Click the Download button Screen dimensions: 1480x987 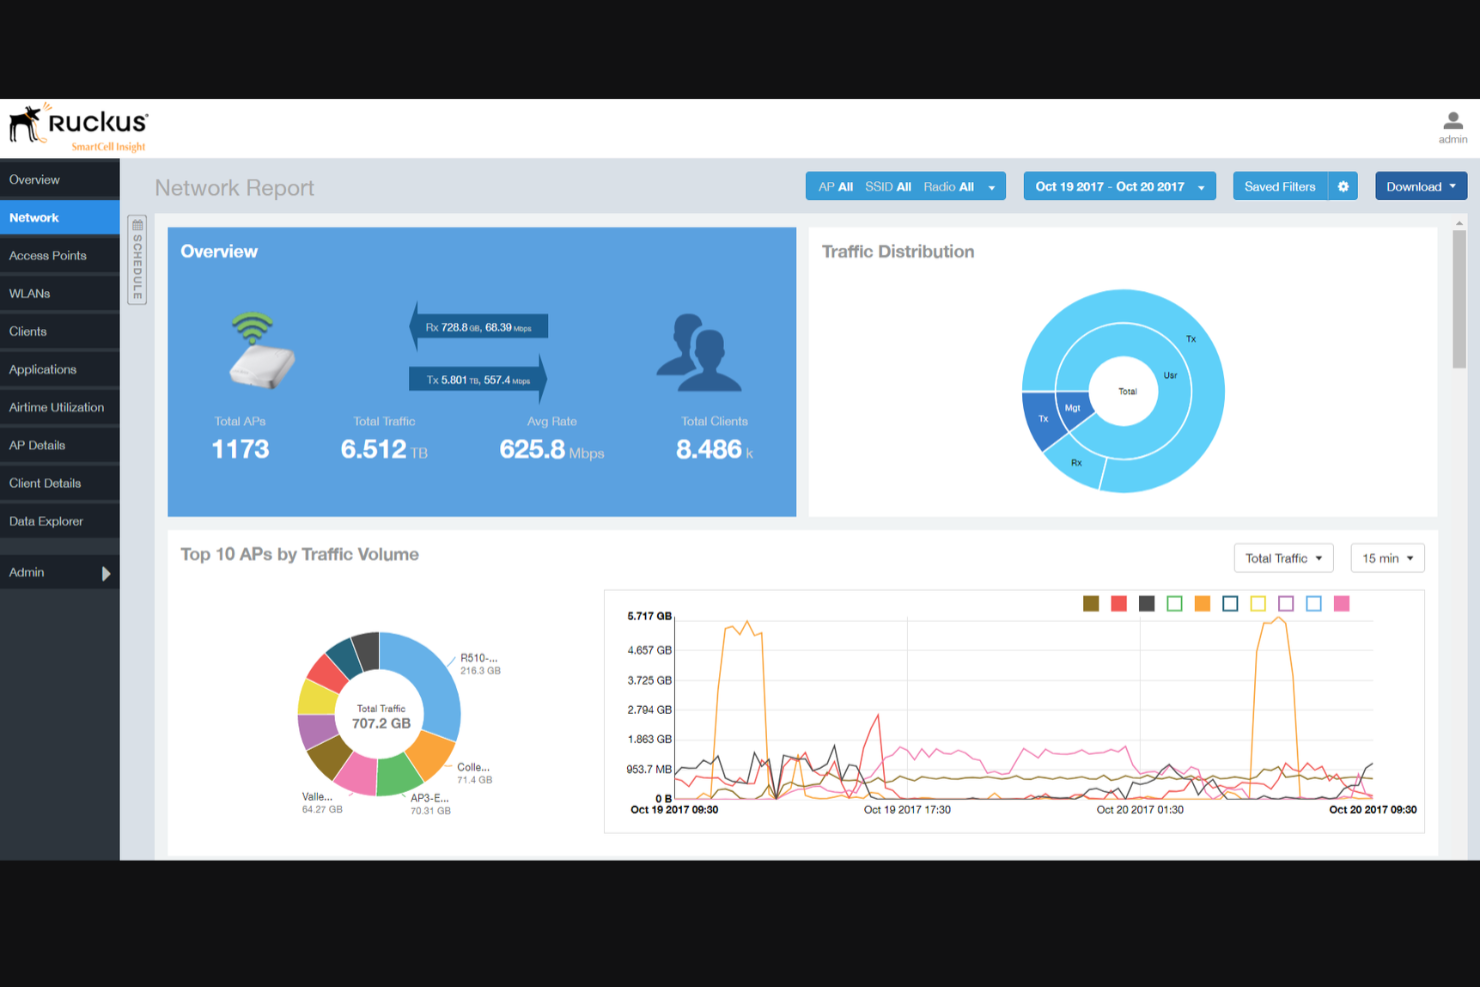[x=1420, y=186]
